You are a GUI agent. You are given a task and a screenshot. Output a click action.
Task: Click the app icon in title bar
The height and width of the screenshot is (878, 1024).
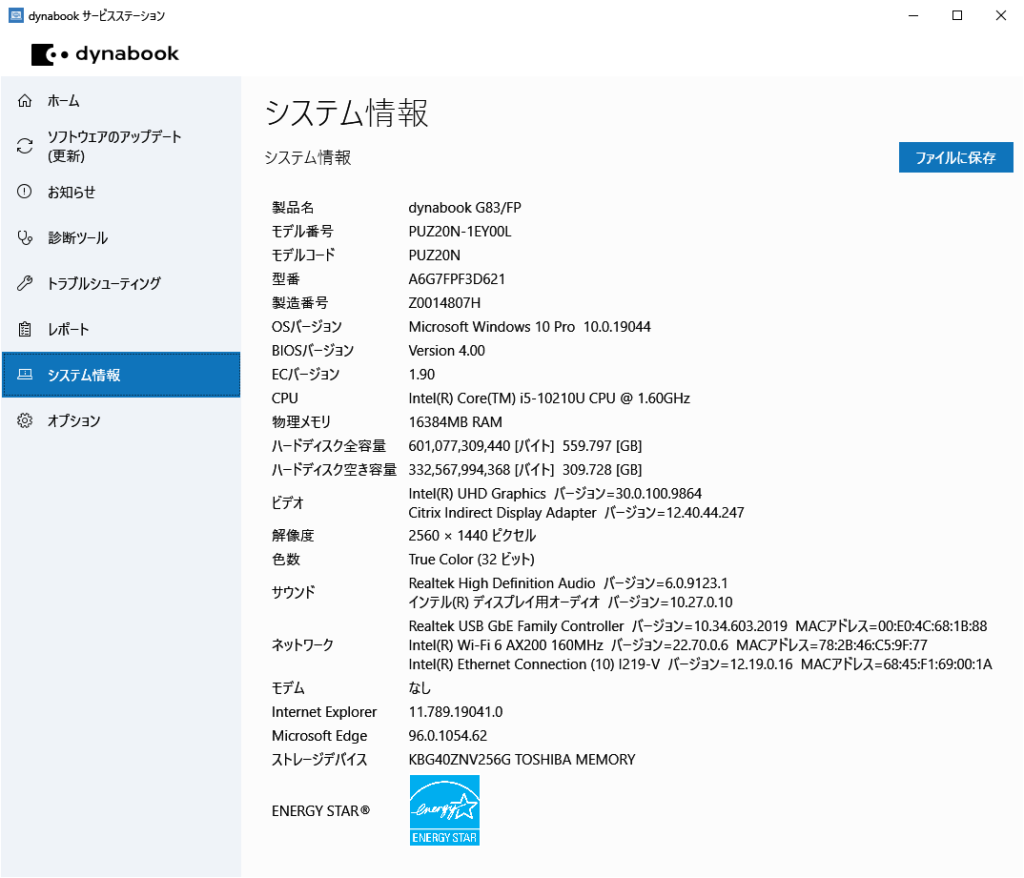(x=16, y=15)
